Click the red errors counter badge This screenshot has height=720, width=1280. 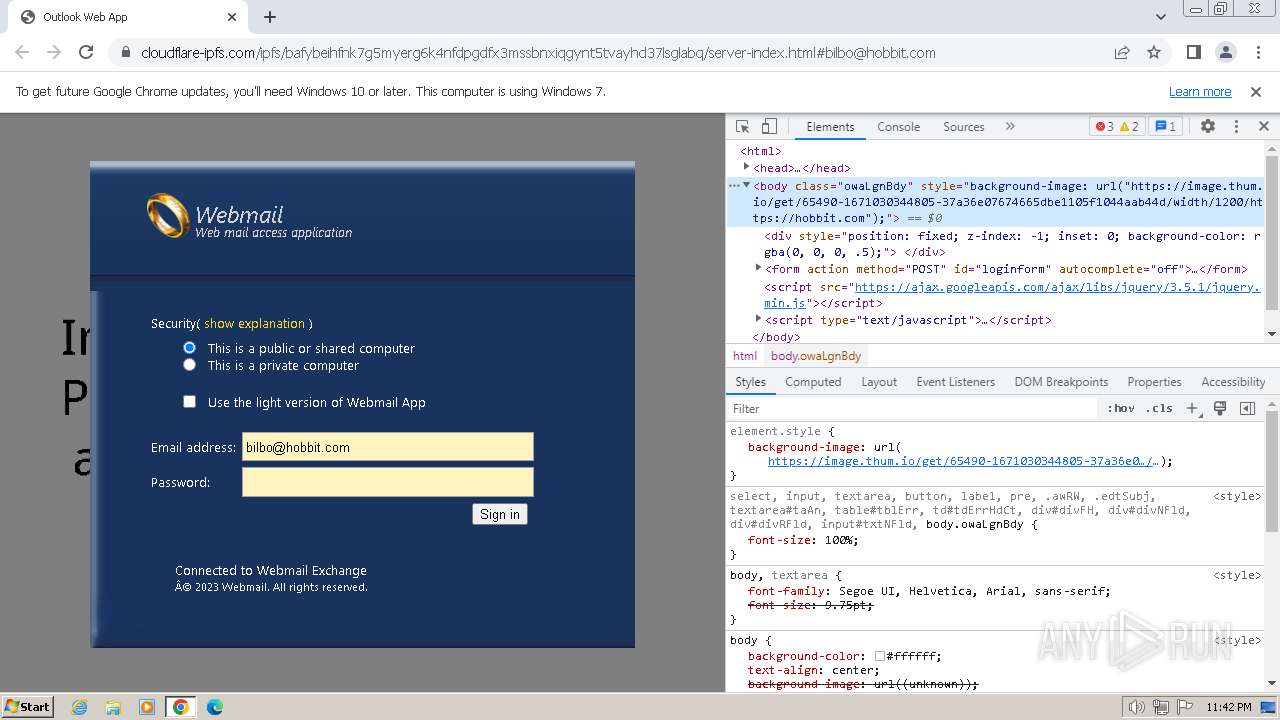tap(1105, 127)
